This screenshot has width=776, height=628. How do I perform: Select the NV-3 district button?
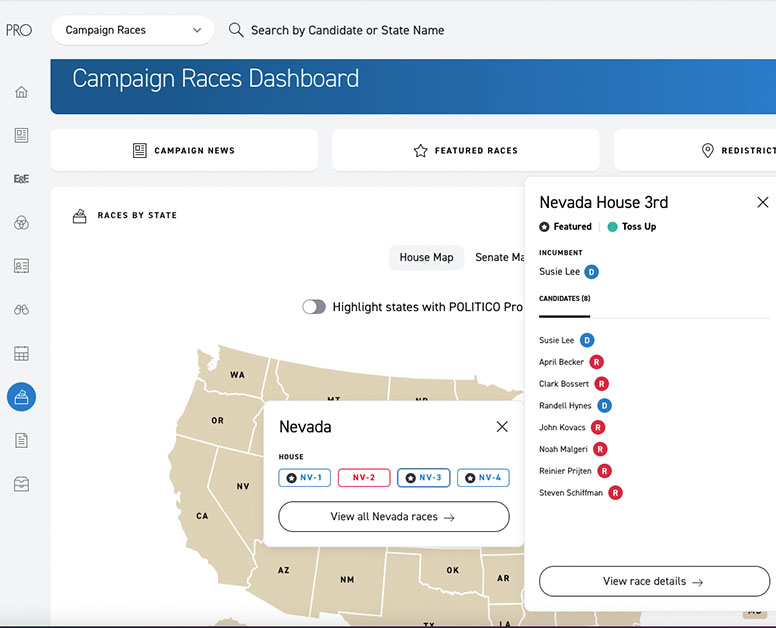click(x=424, y=478)
